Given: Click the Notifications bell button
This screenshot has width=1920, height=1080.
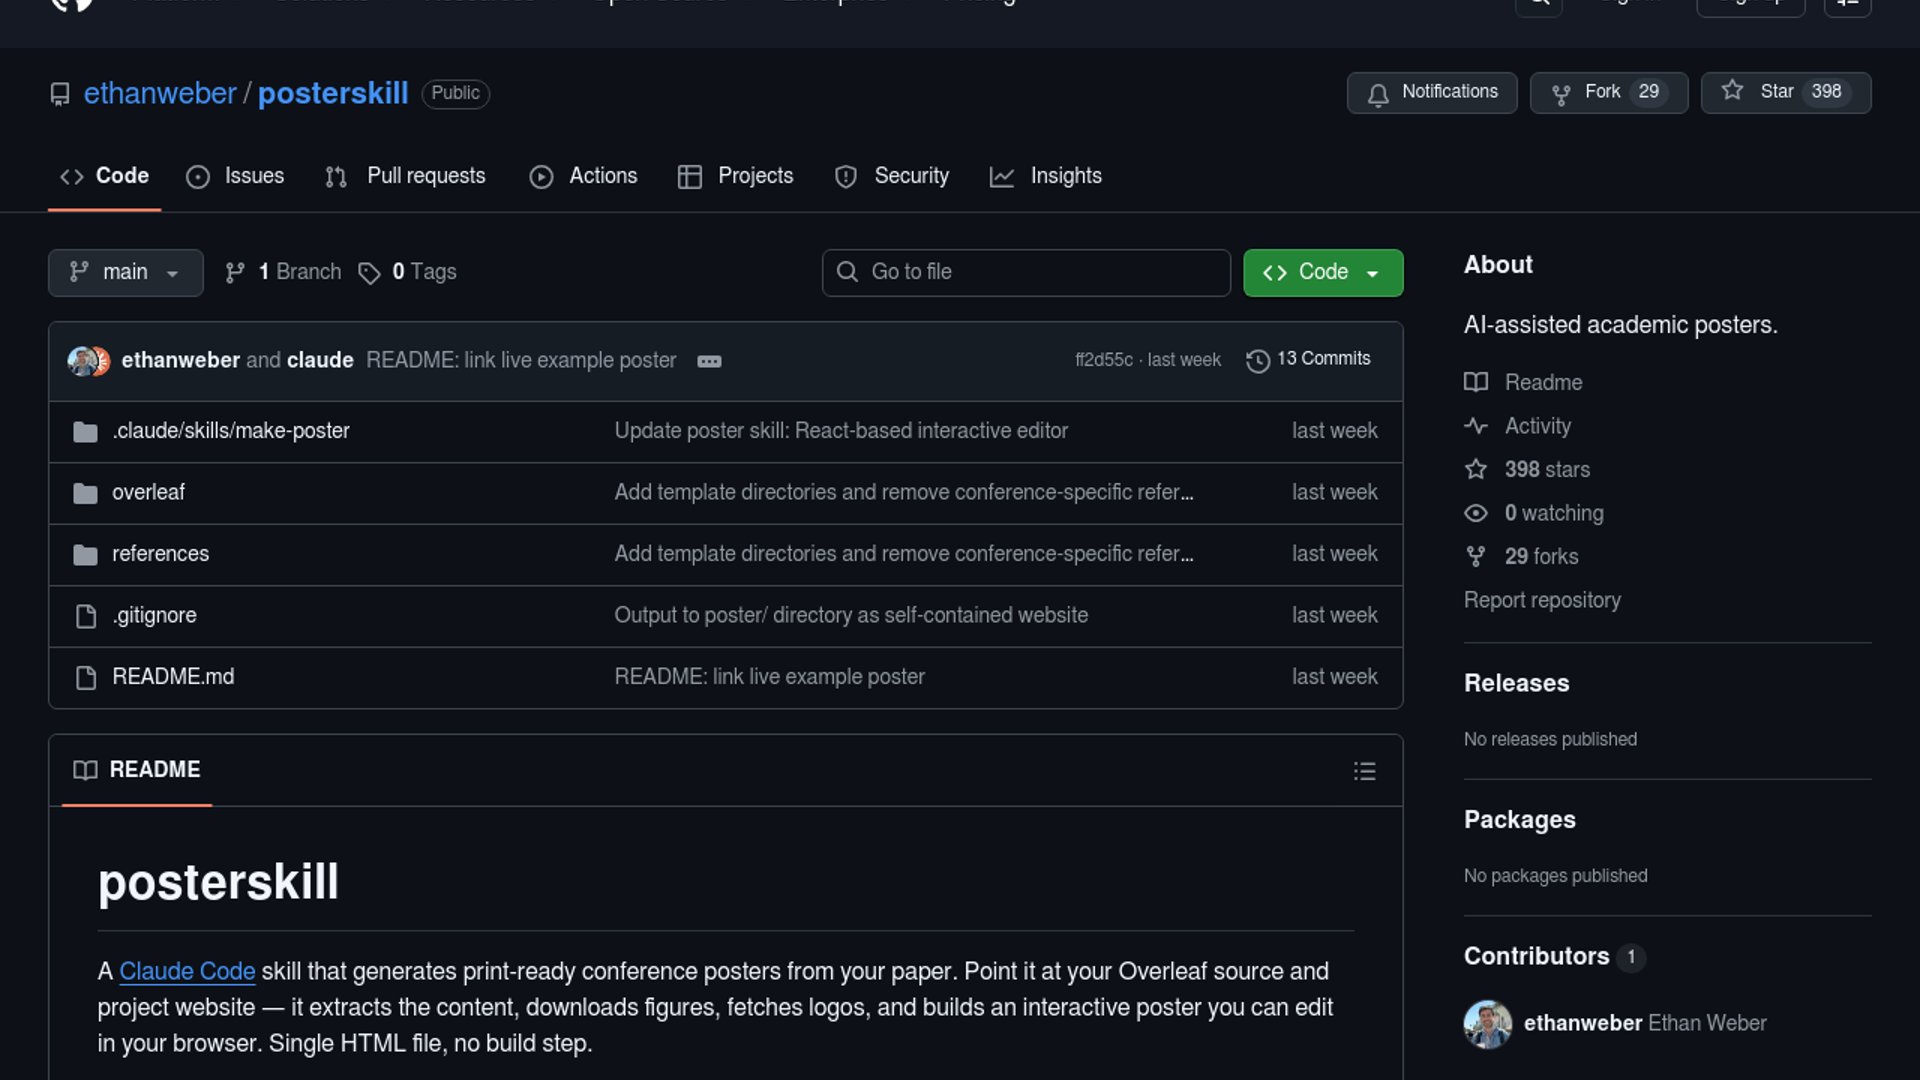Looking at the screenshot, I should click(x=1431, y=92).
